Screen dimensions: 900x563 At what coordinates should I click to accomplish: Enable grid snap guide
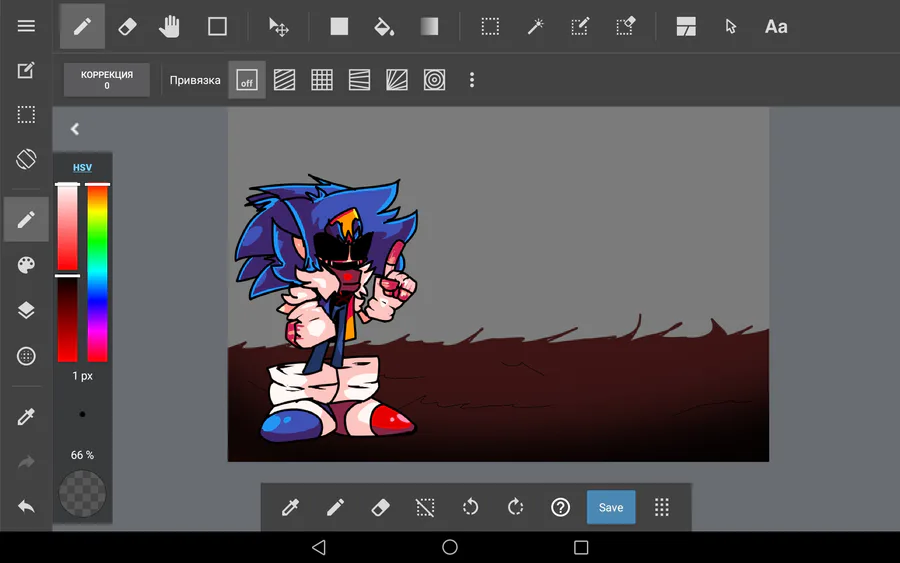321,80
